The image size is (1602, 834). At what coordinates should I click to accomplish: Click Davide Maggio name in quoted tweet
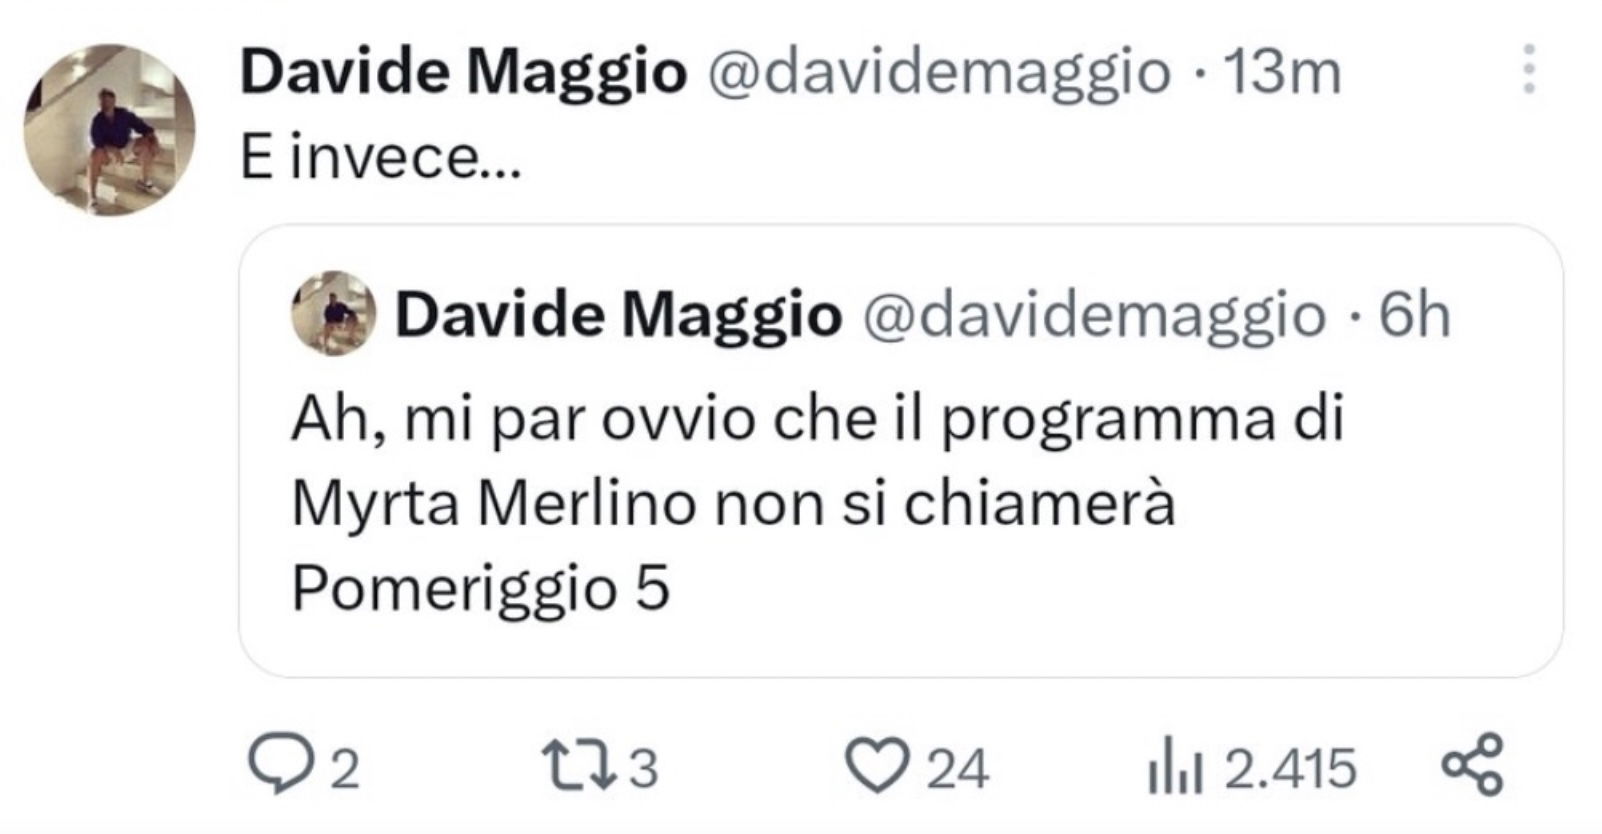(x=618, y=315)
